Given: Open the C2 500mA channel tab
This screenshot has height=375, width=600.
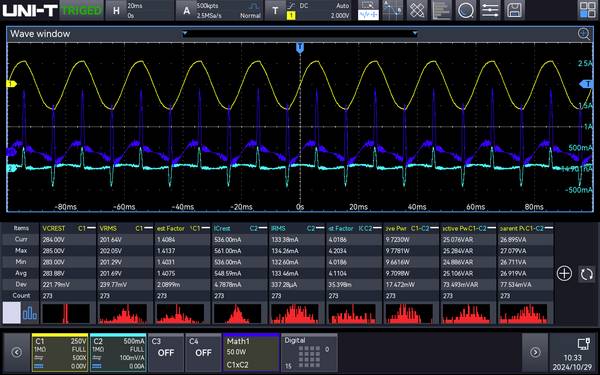Looking at the screenshot, I should point(118,353).
